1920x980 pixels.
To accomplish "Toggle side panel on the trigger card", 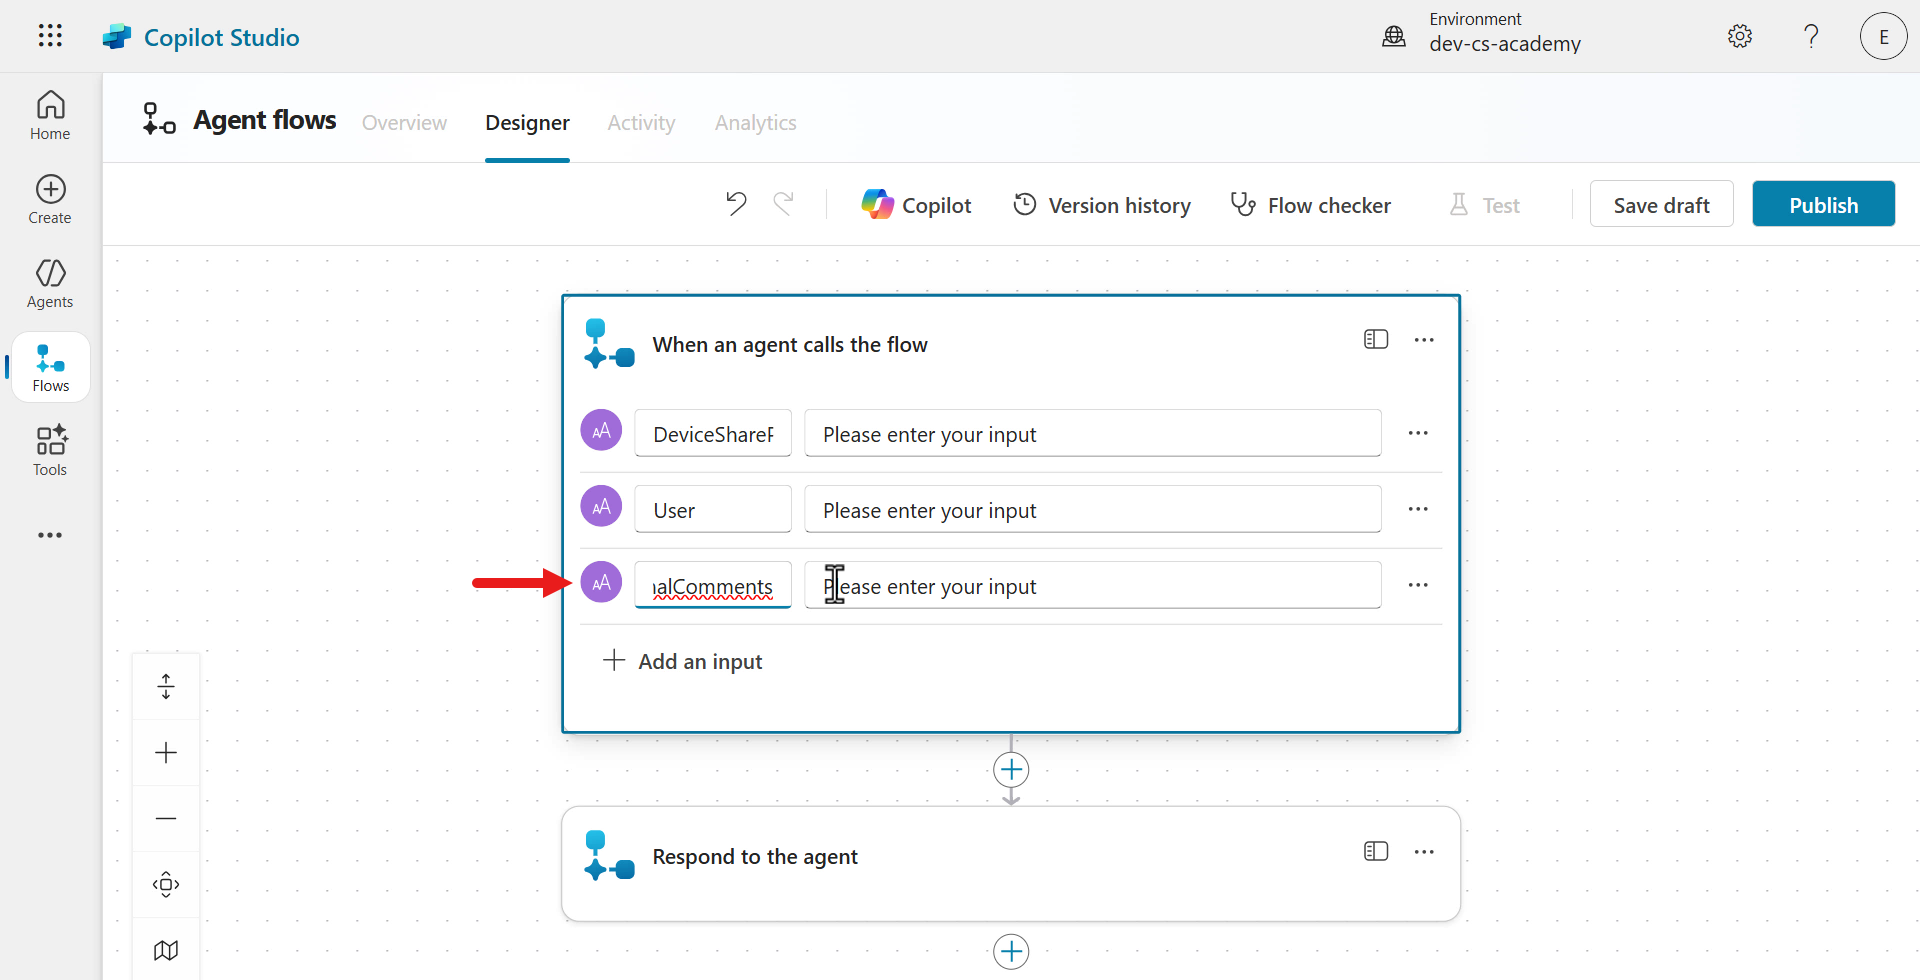I will 1376,339.
